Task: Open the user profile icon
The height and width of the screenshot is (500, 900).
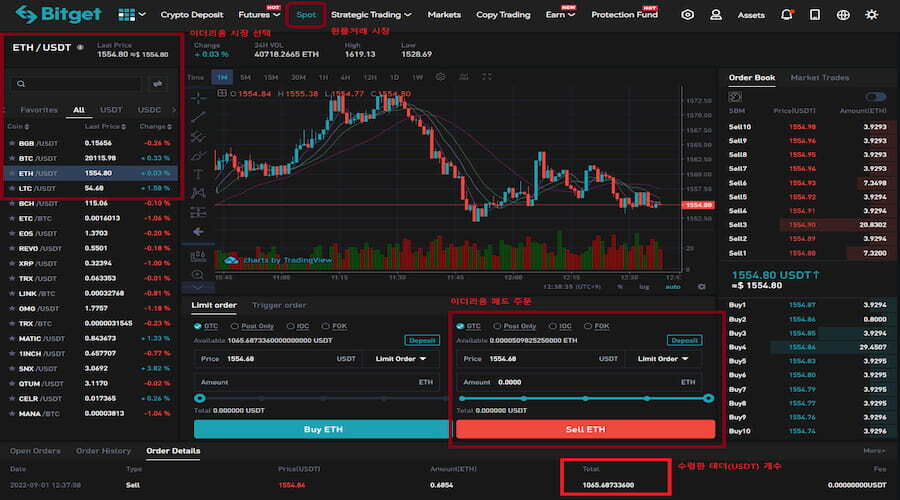Action: tap(716, 15)
